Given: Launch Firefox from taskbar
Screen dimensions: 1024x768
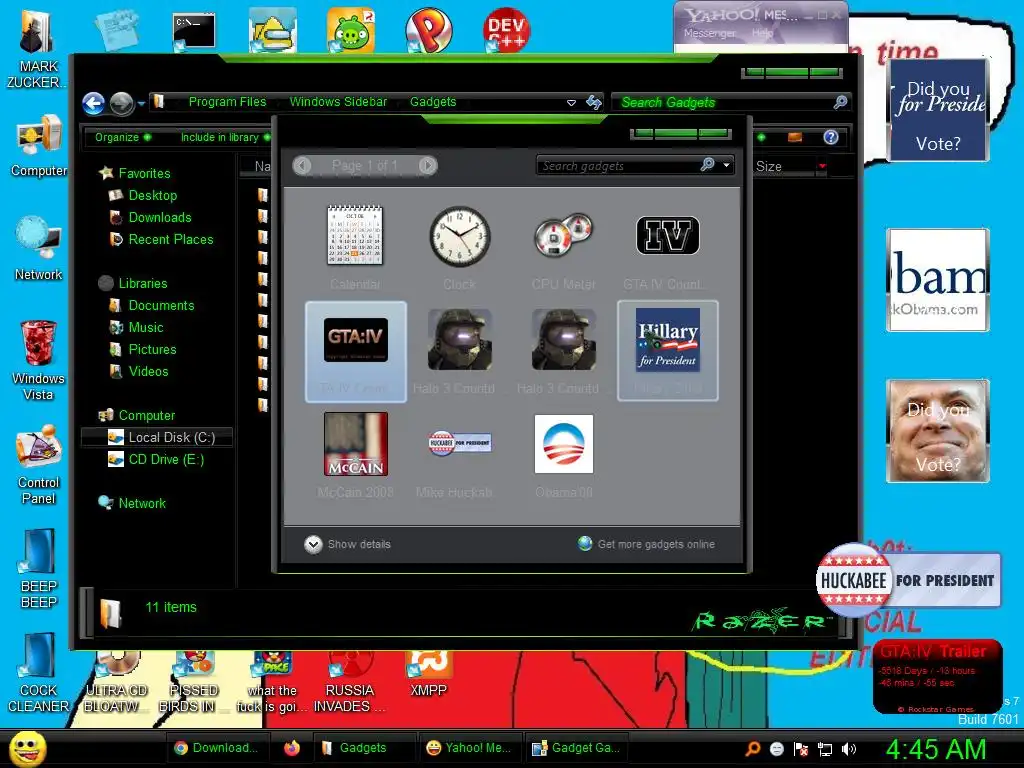Looking at the screenshot, I should tap(292, 748).
